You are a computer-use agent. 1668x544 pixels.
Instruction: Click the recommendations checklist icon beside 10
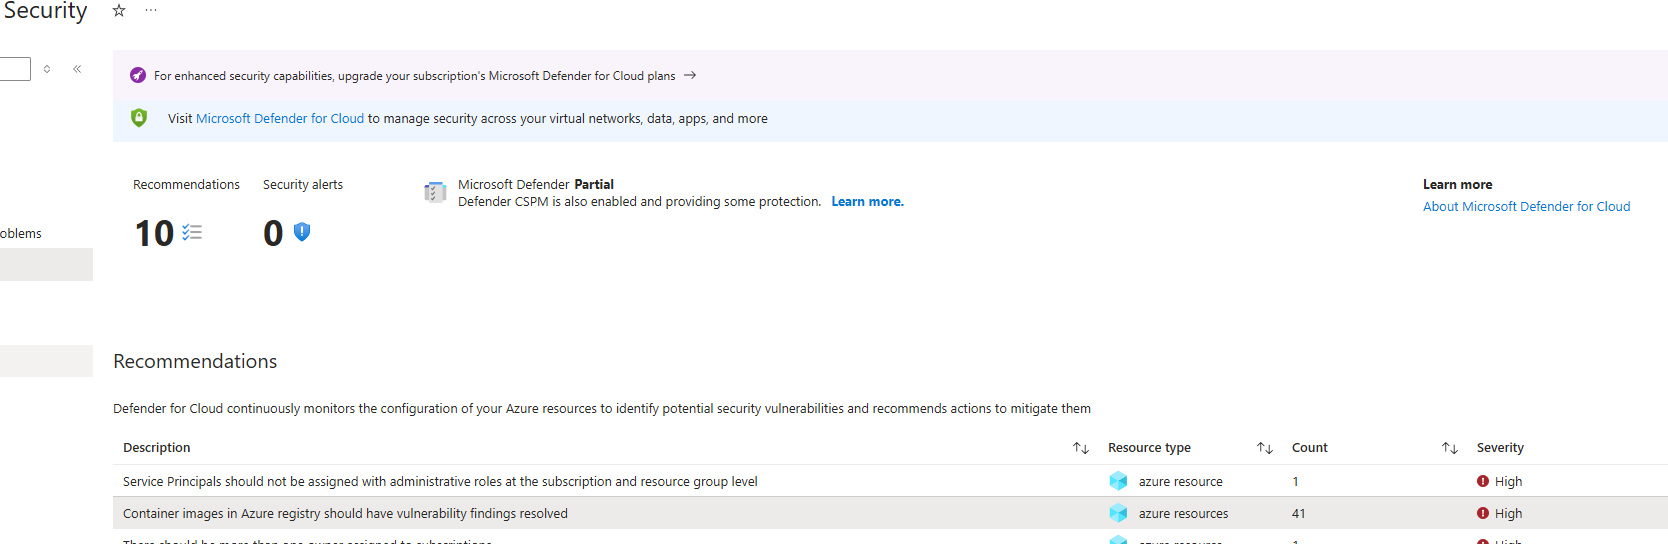192,232
